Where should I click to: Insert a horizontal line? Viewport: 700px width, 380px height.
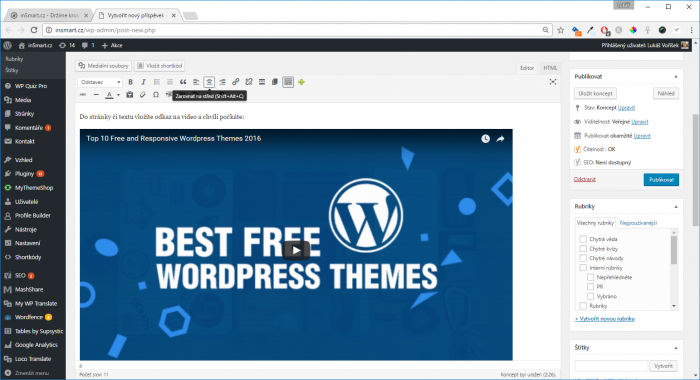pyautogui.click(x=96, y=95)
